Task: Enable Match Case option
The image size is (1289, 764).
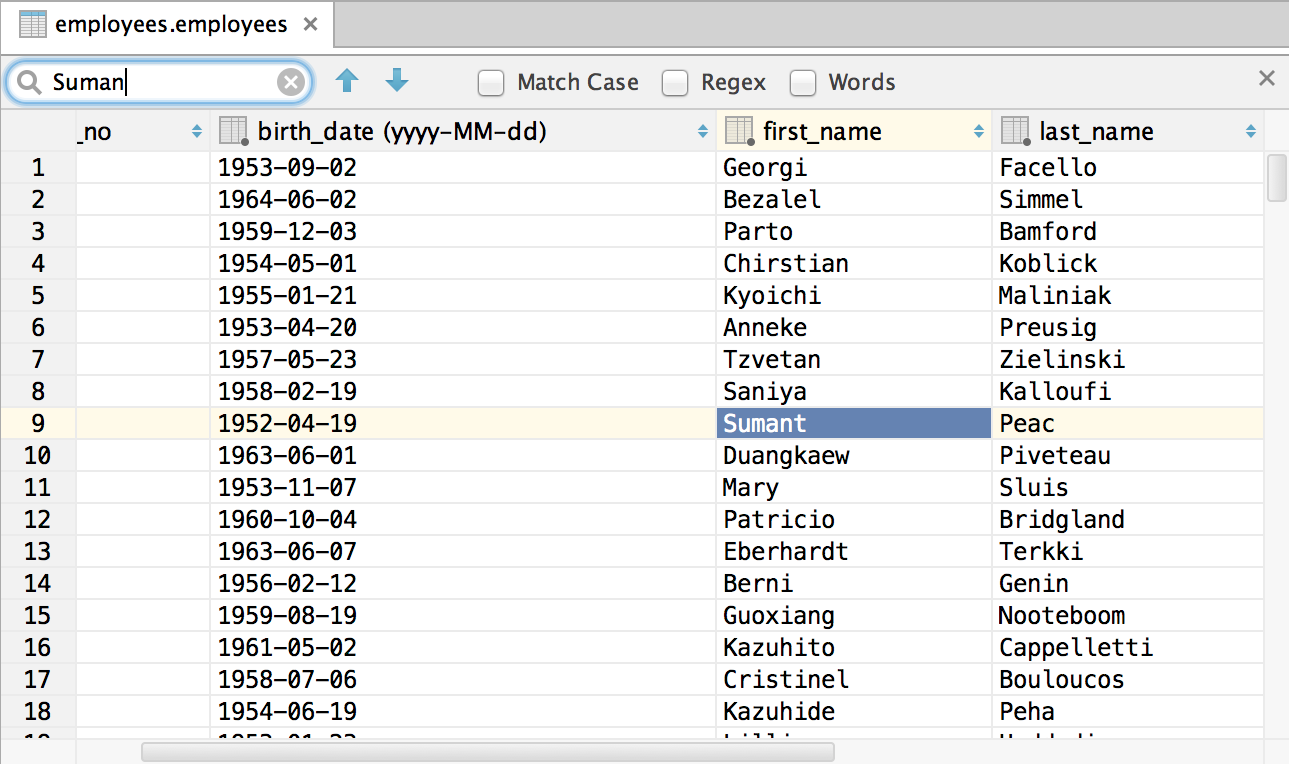Action: (491, 83)
